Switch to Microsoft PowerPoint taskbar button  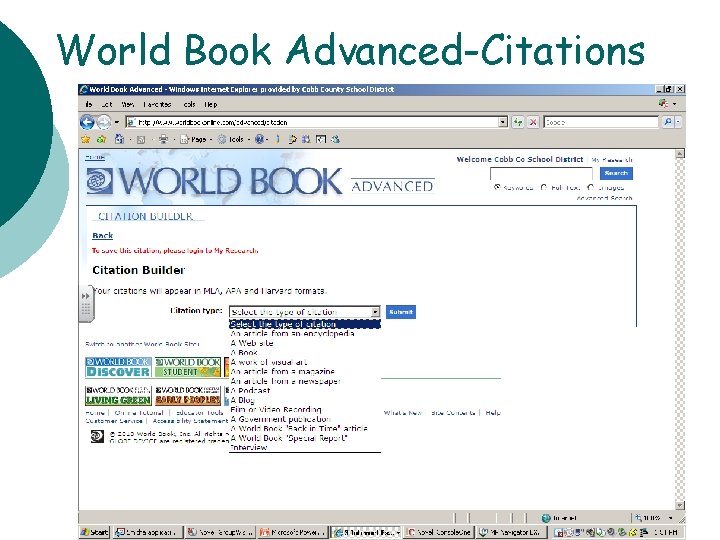coord(292,532)
